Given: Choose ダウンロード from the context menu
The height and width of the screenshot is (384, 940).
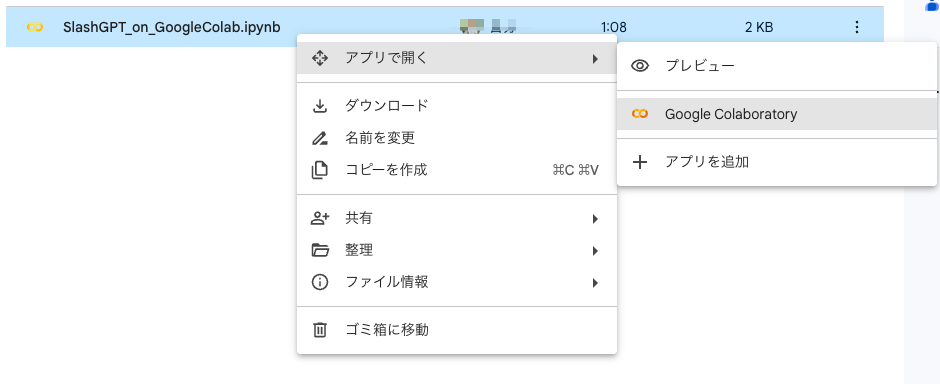Looking at the screenshot, I should tap(457, 106).
